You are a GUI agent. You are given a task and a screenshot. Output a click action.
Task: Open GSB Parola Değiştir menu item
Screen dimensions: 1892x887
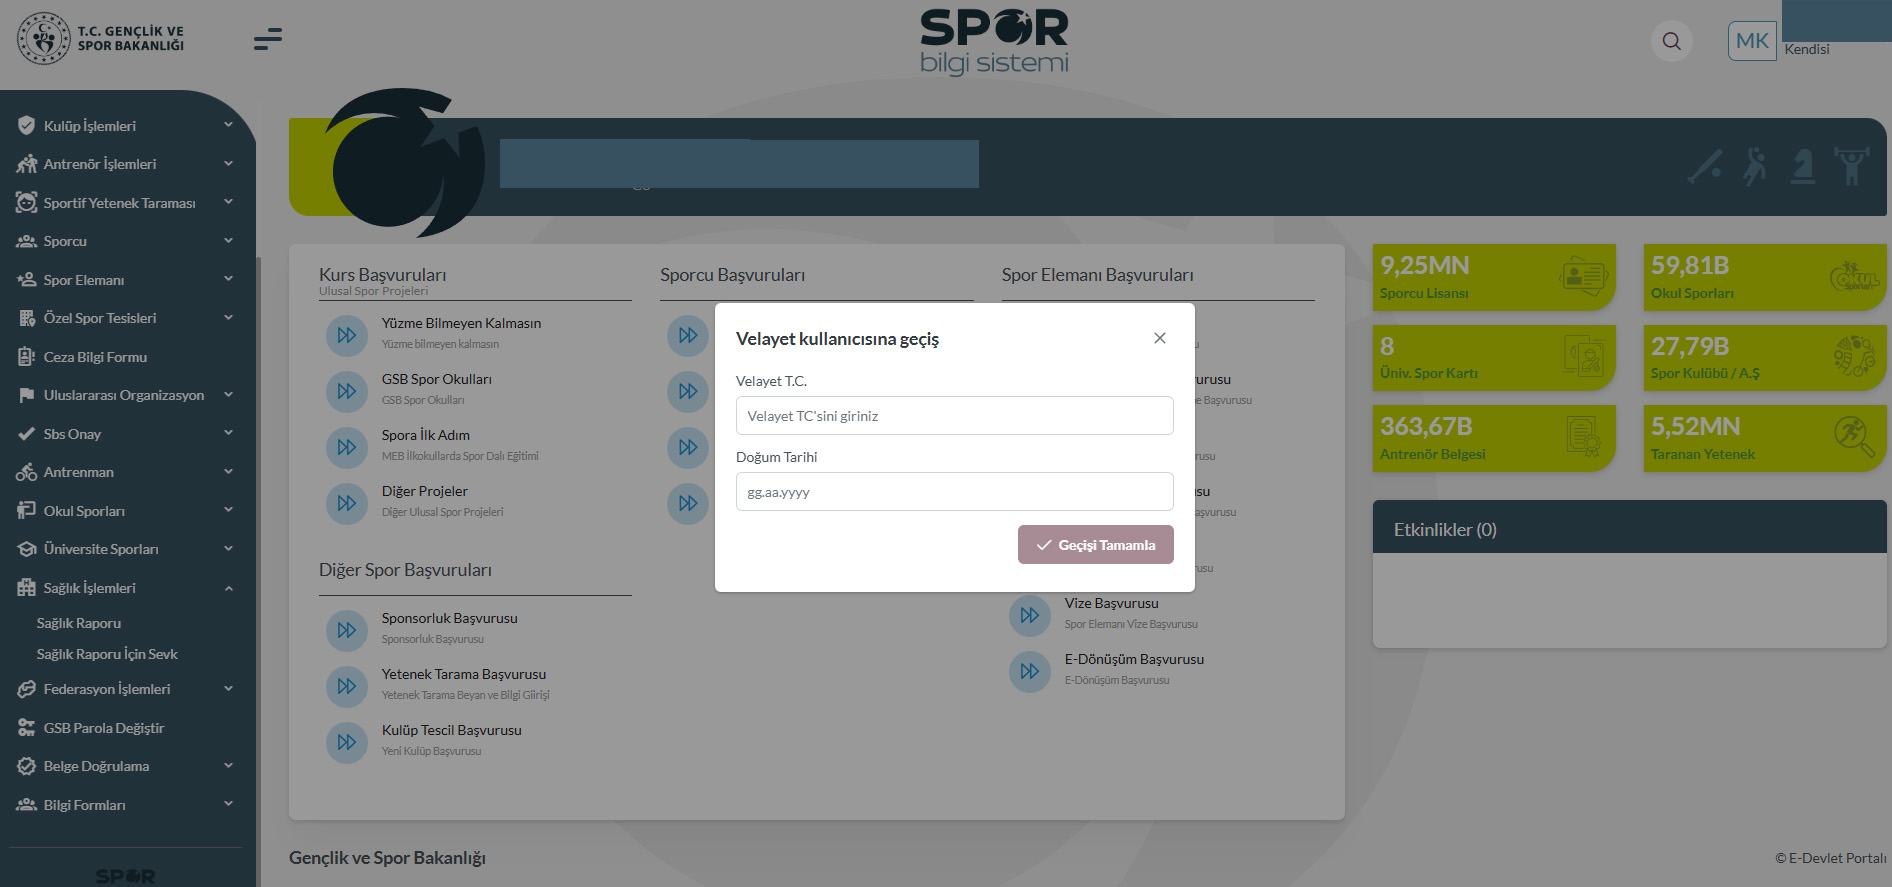(x=104, y=728)
